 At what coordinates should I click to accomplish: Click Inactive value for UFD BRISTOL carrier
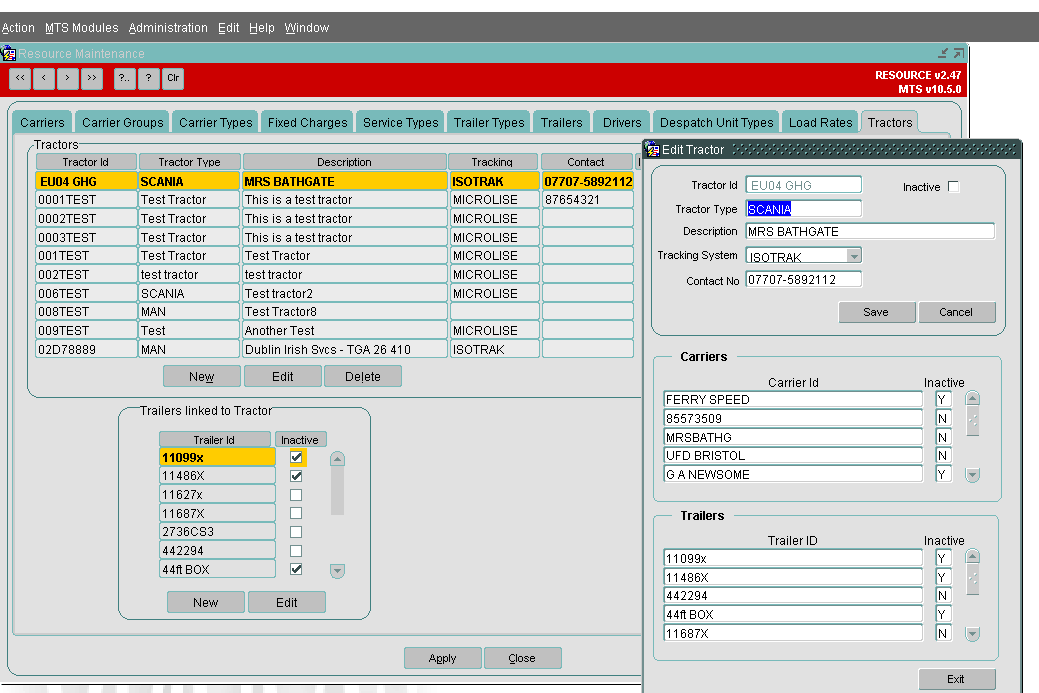[x=943, y=455]
